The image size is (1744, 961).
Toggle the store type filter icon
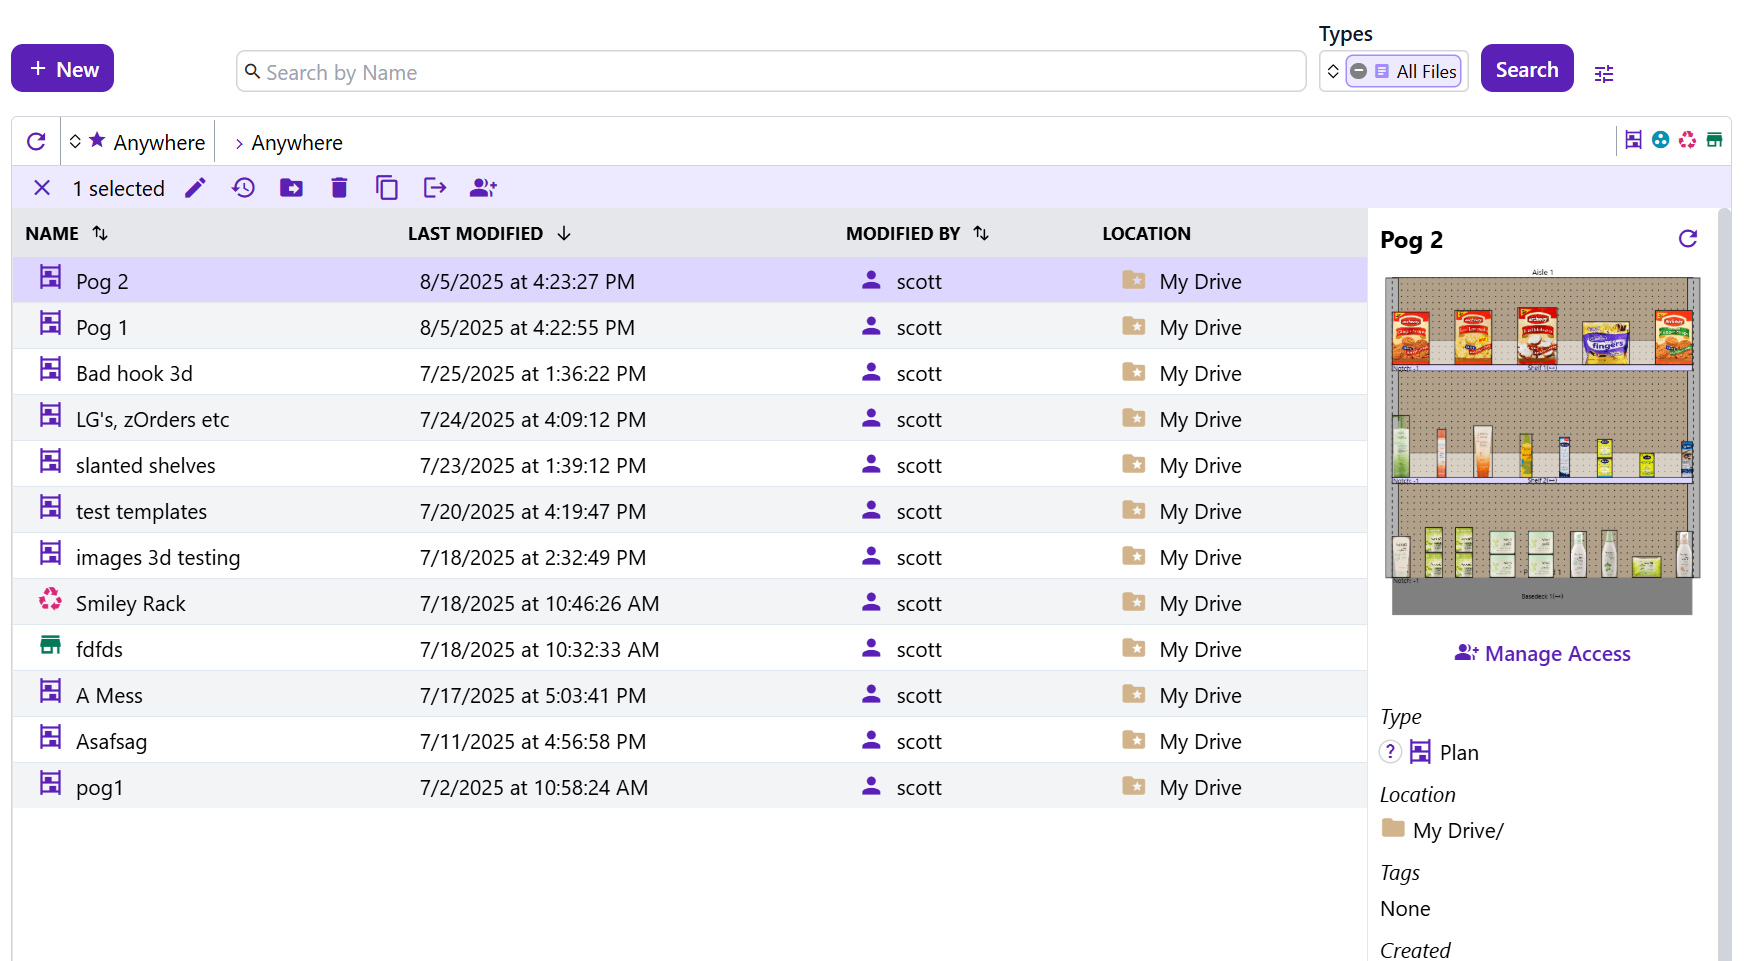click(1714, 140)
